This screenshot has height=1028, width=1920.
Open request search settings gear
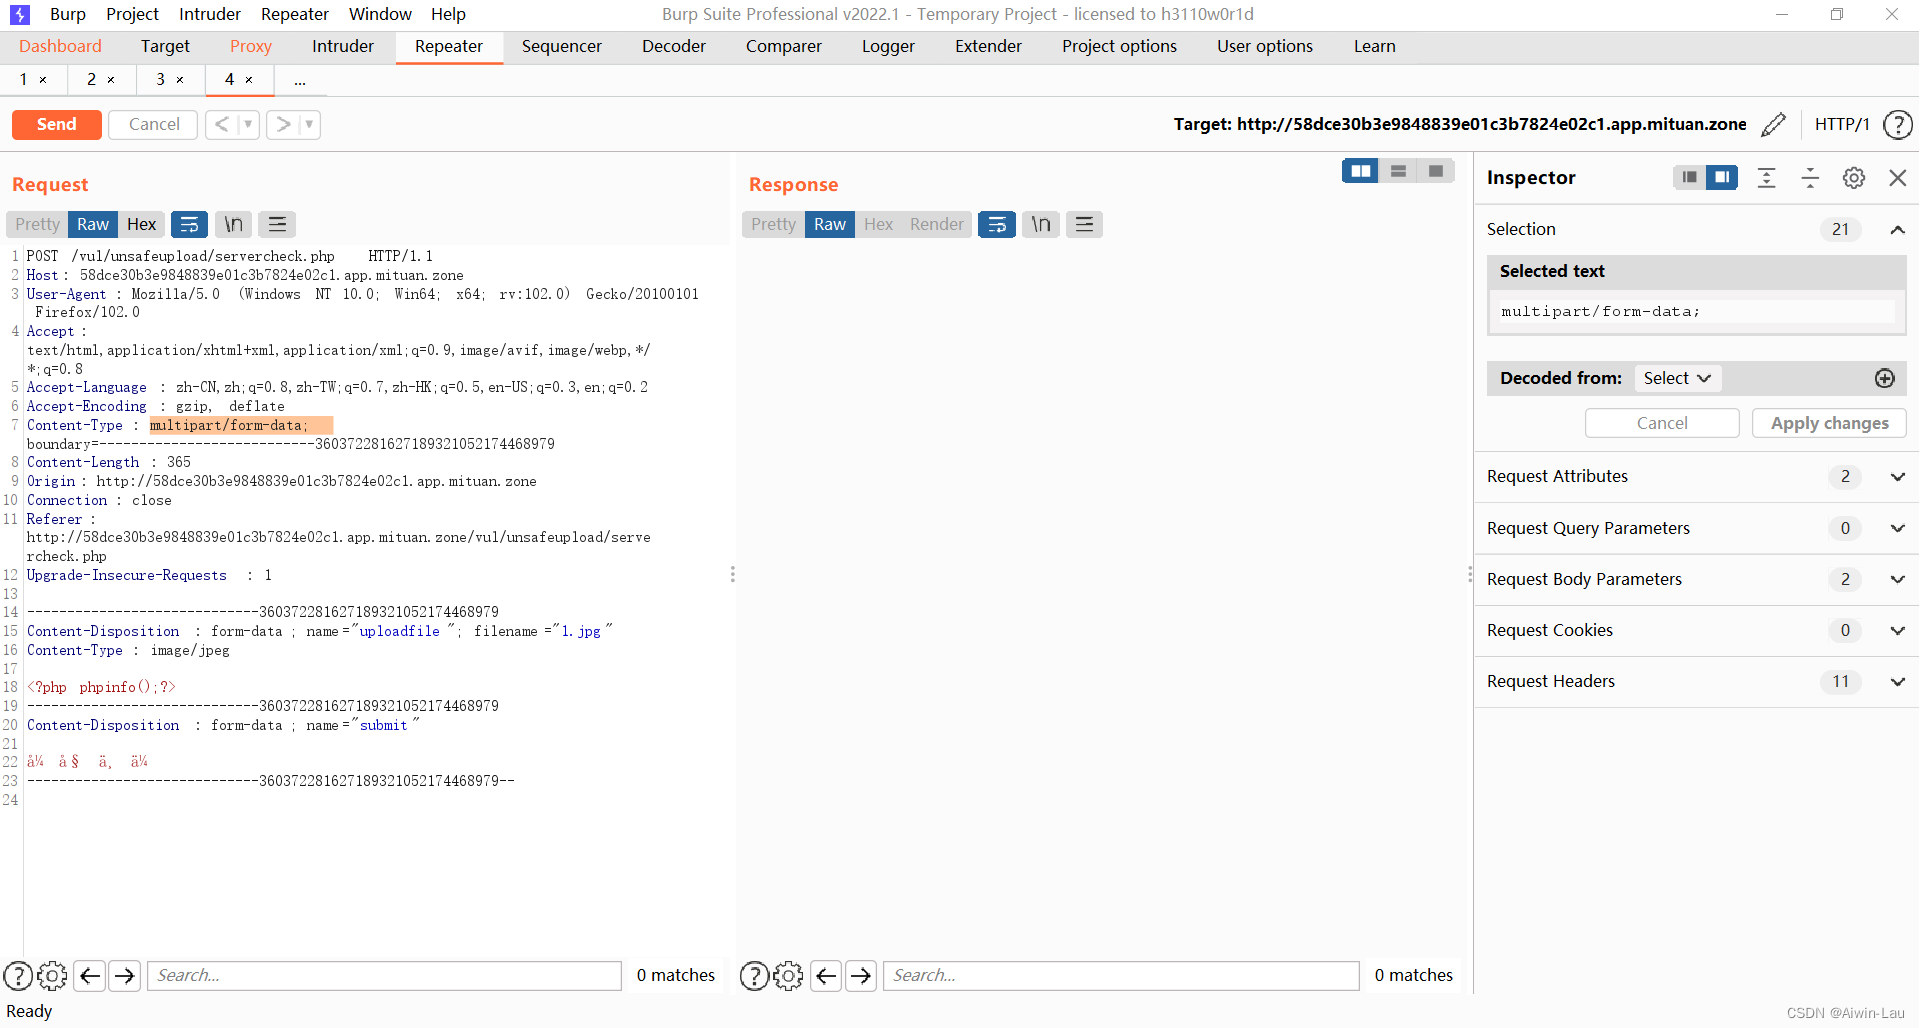(52, 975)
